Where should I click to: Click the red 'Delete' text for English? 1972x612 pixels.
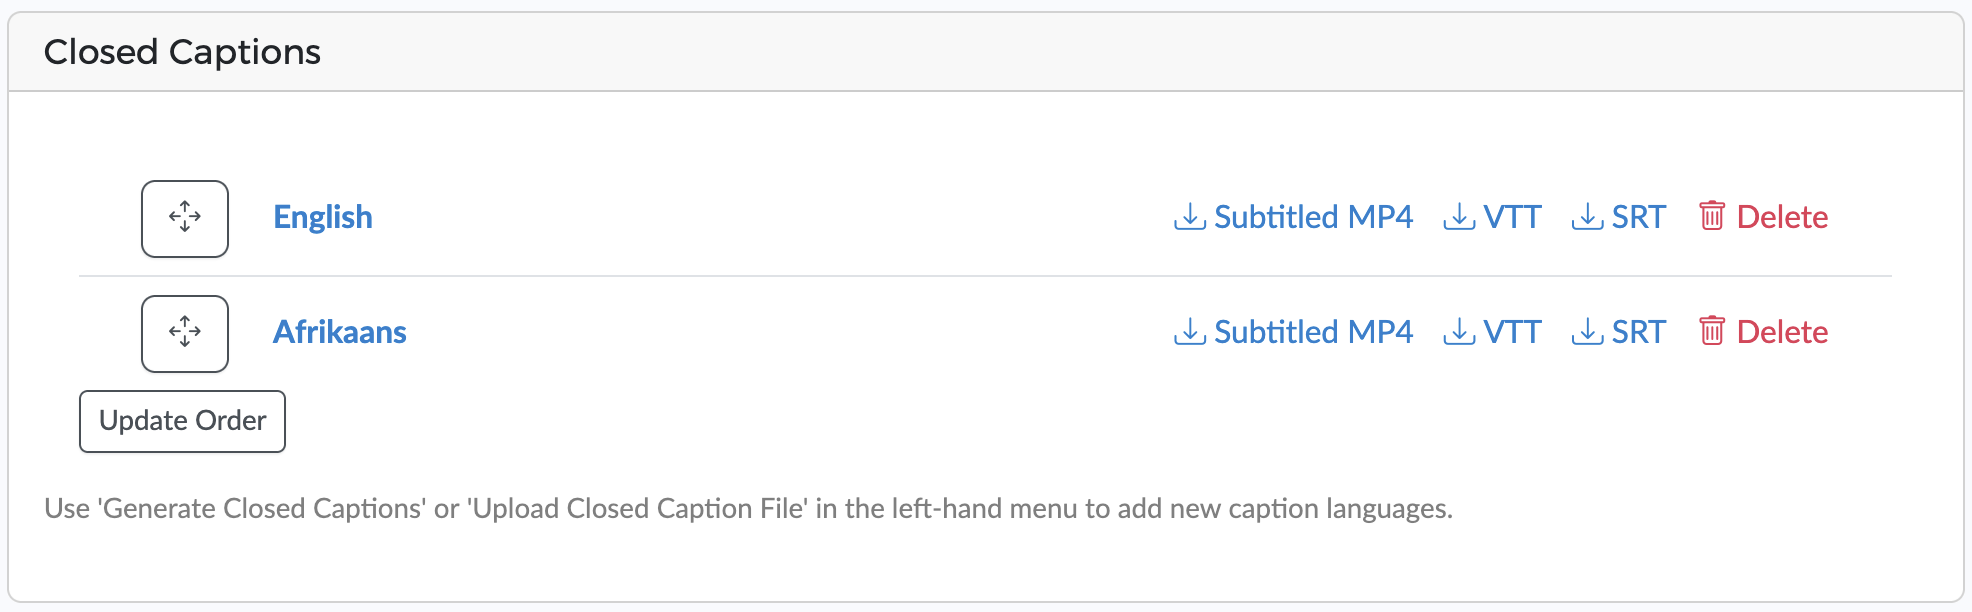tap(1782, 217)
